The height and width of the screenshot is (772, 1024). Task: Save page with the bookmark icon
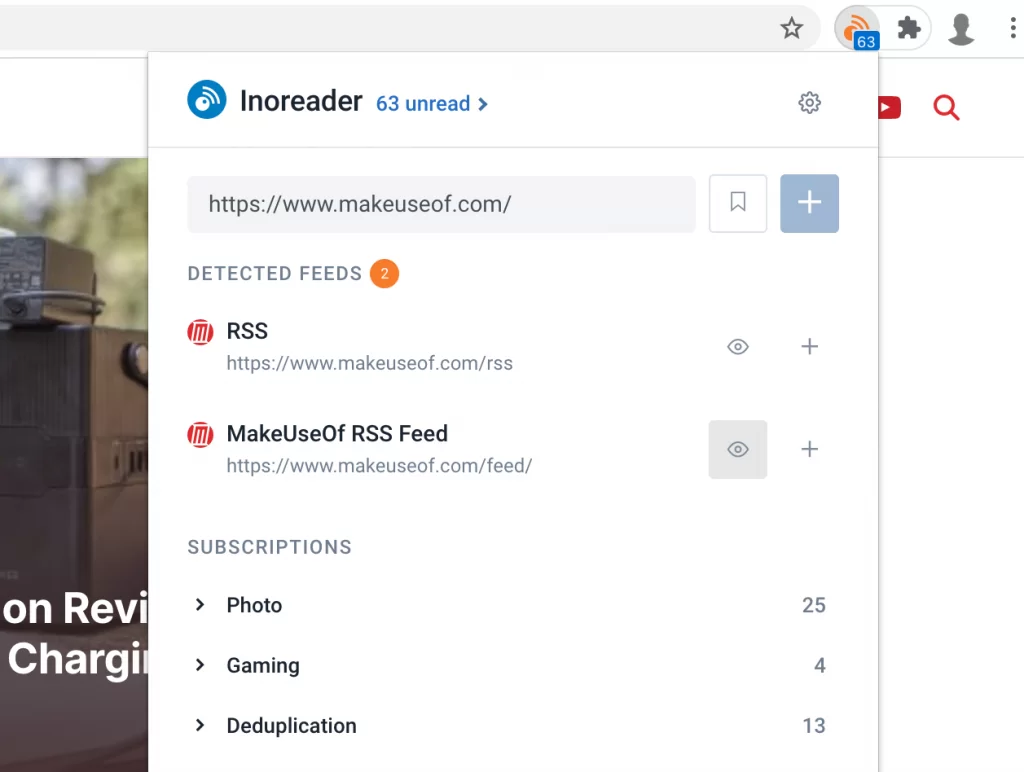tap(738, 203)
